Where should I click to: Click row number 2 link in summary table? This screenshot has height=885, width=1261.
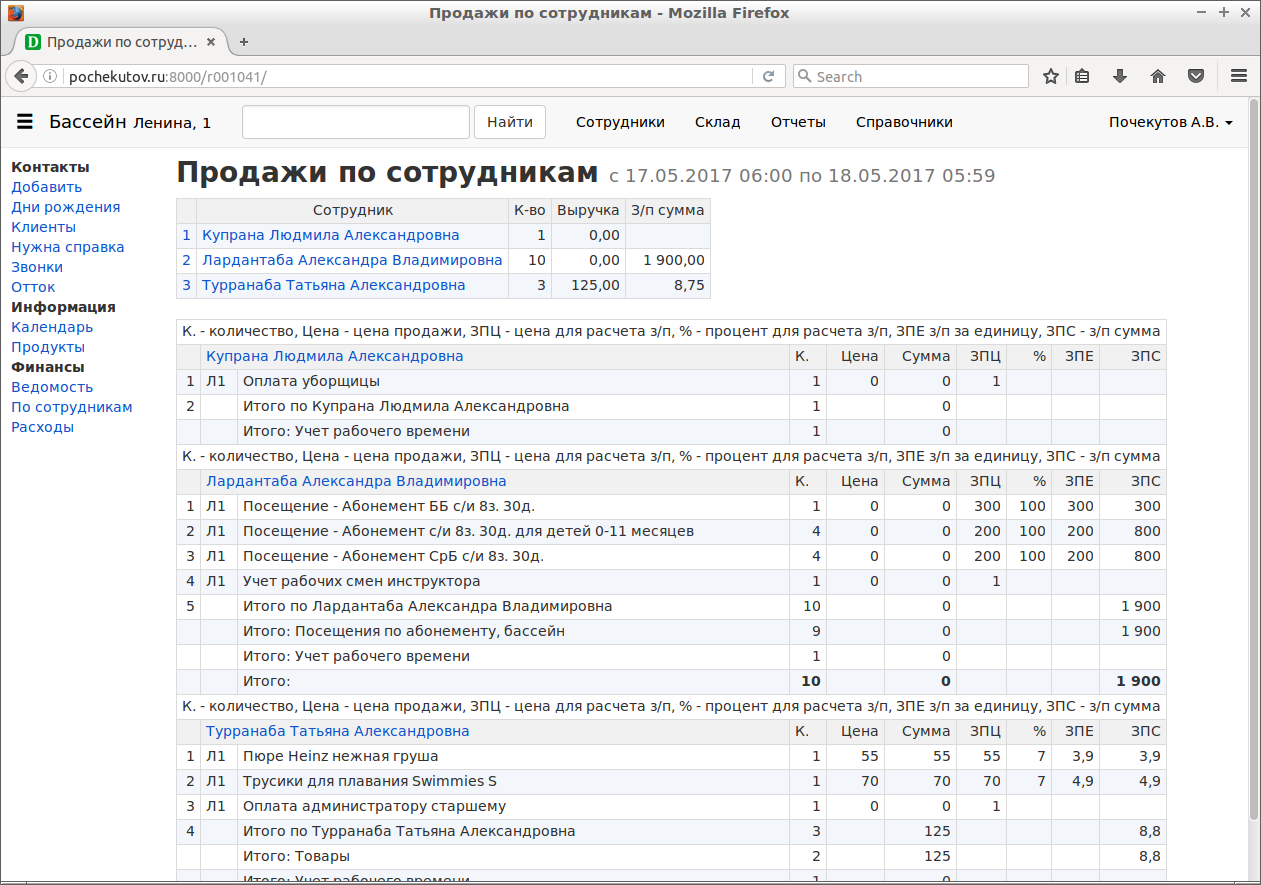pos(186,260)
